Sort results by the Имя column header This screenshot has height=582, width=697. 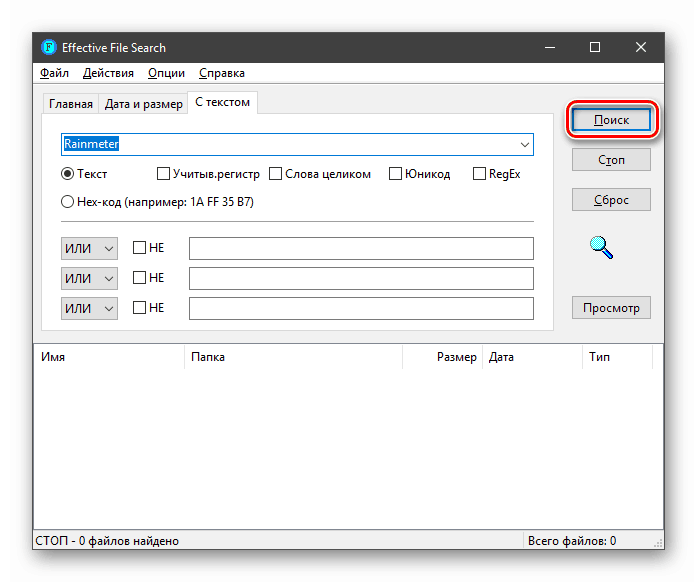tap(109, 357)
